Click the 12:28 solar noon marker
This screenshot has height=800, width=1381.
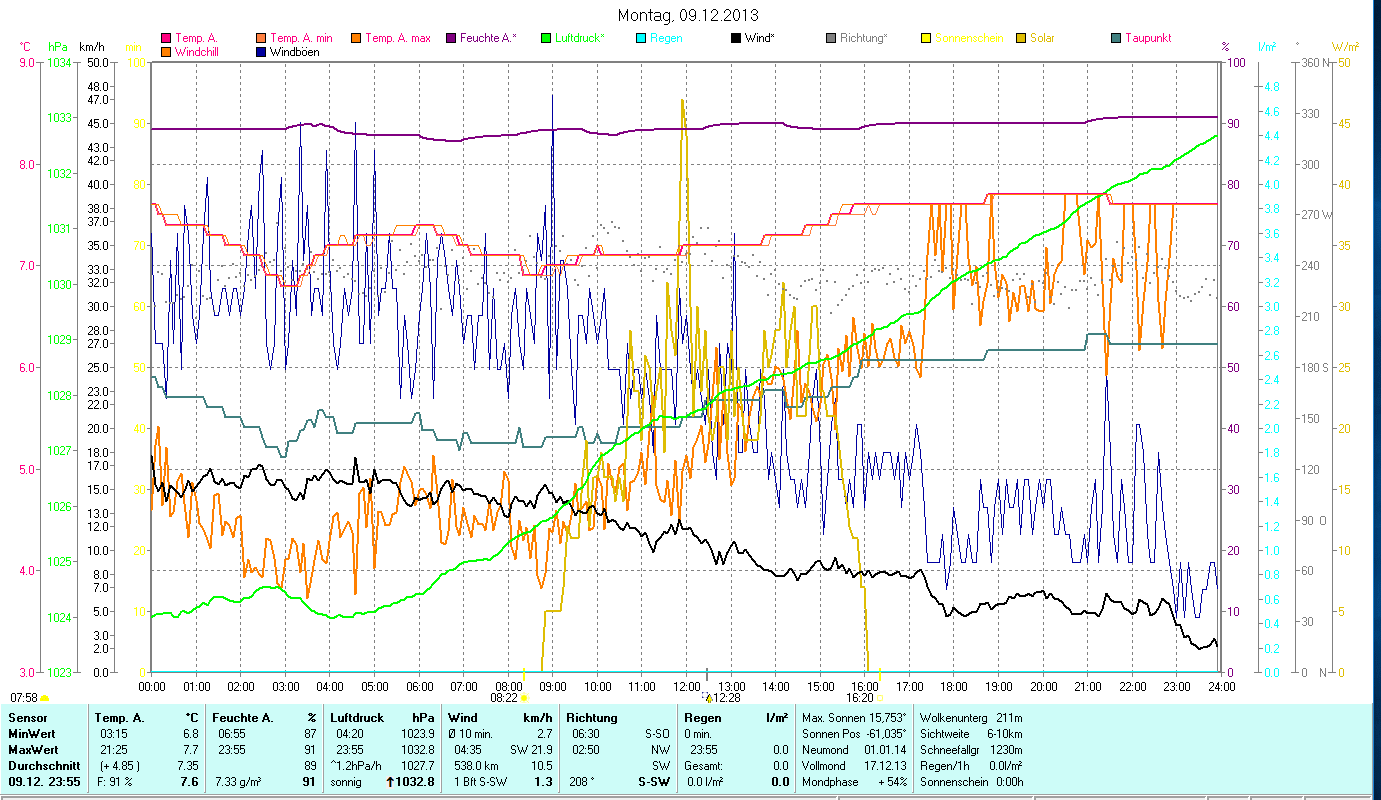(725, 698)
